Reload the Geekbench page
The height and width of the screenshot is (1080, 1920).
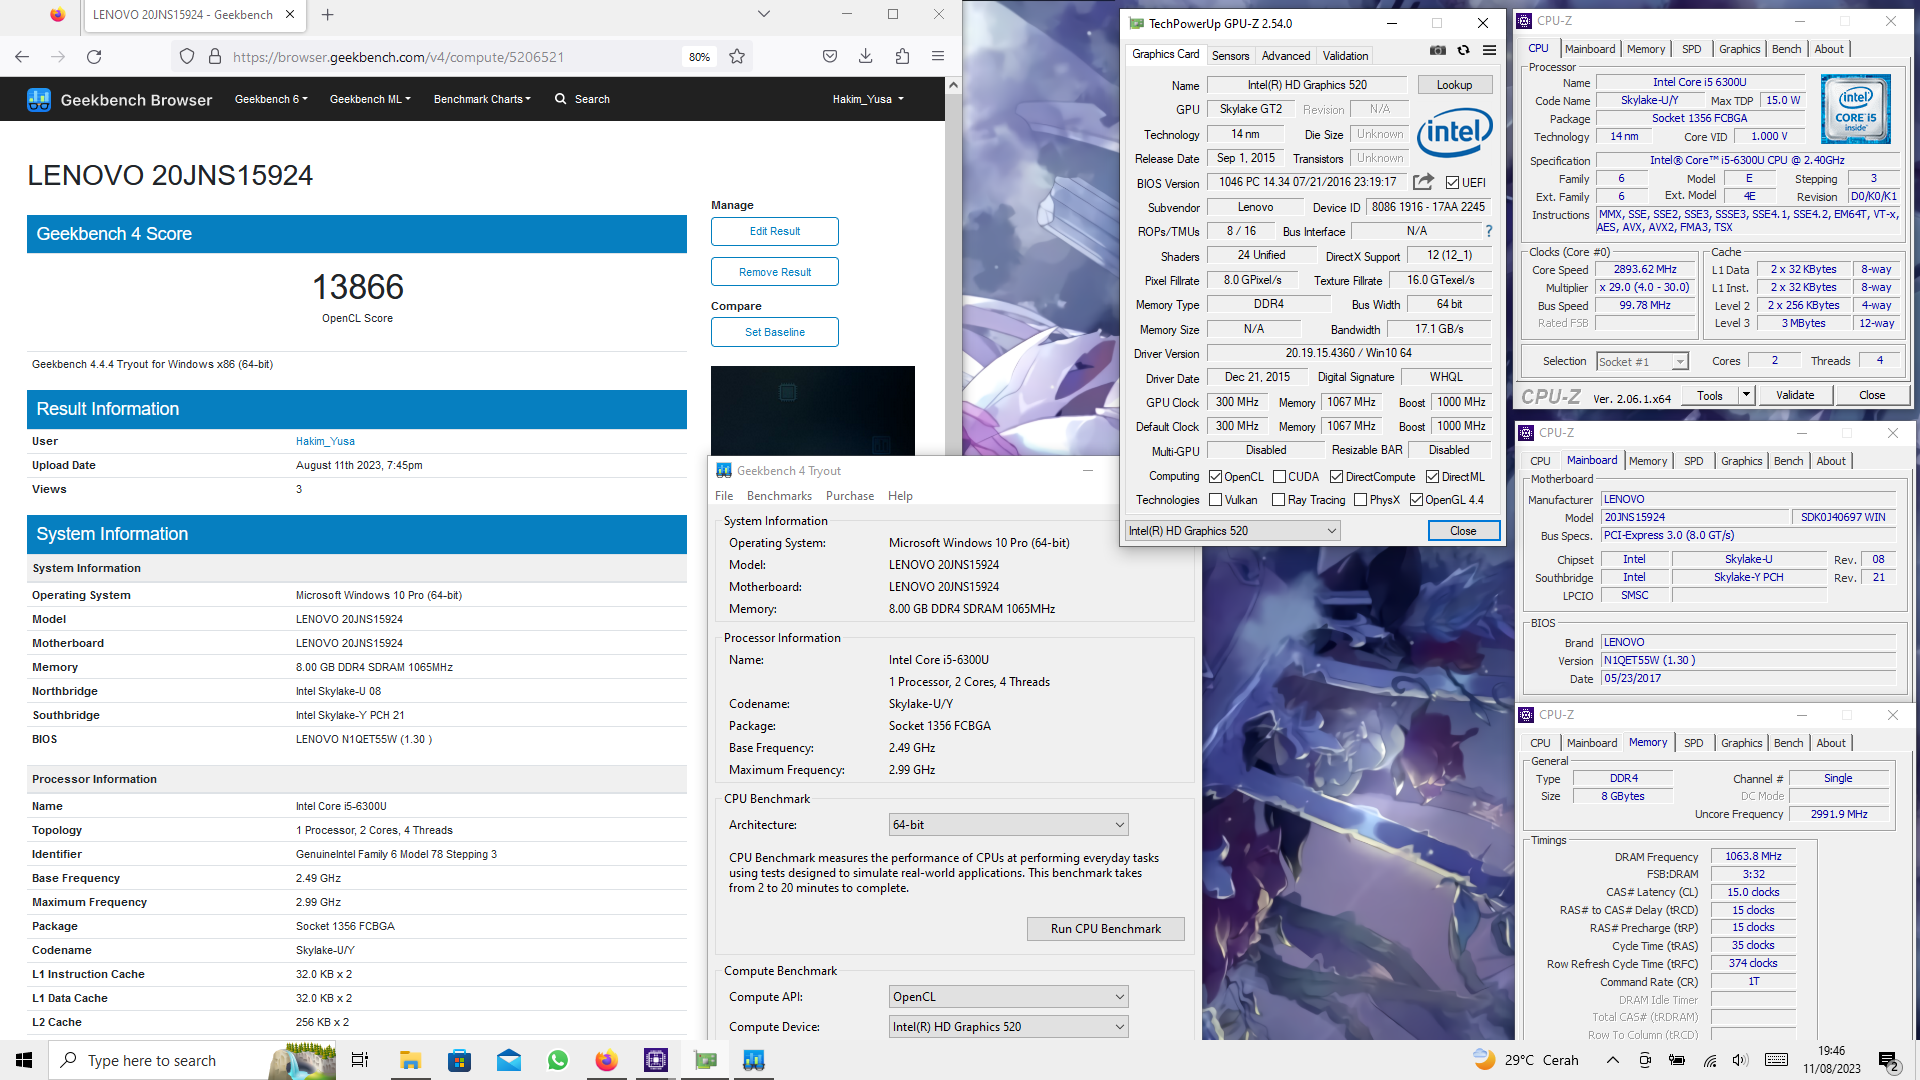coord(94,57)
